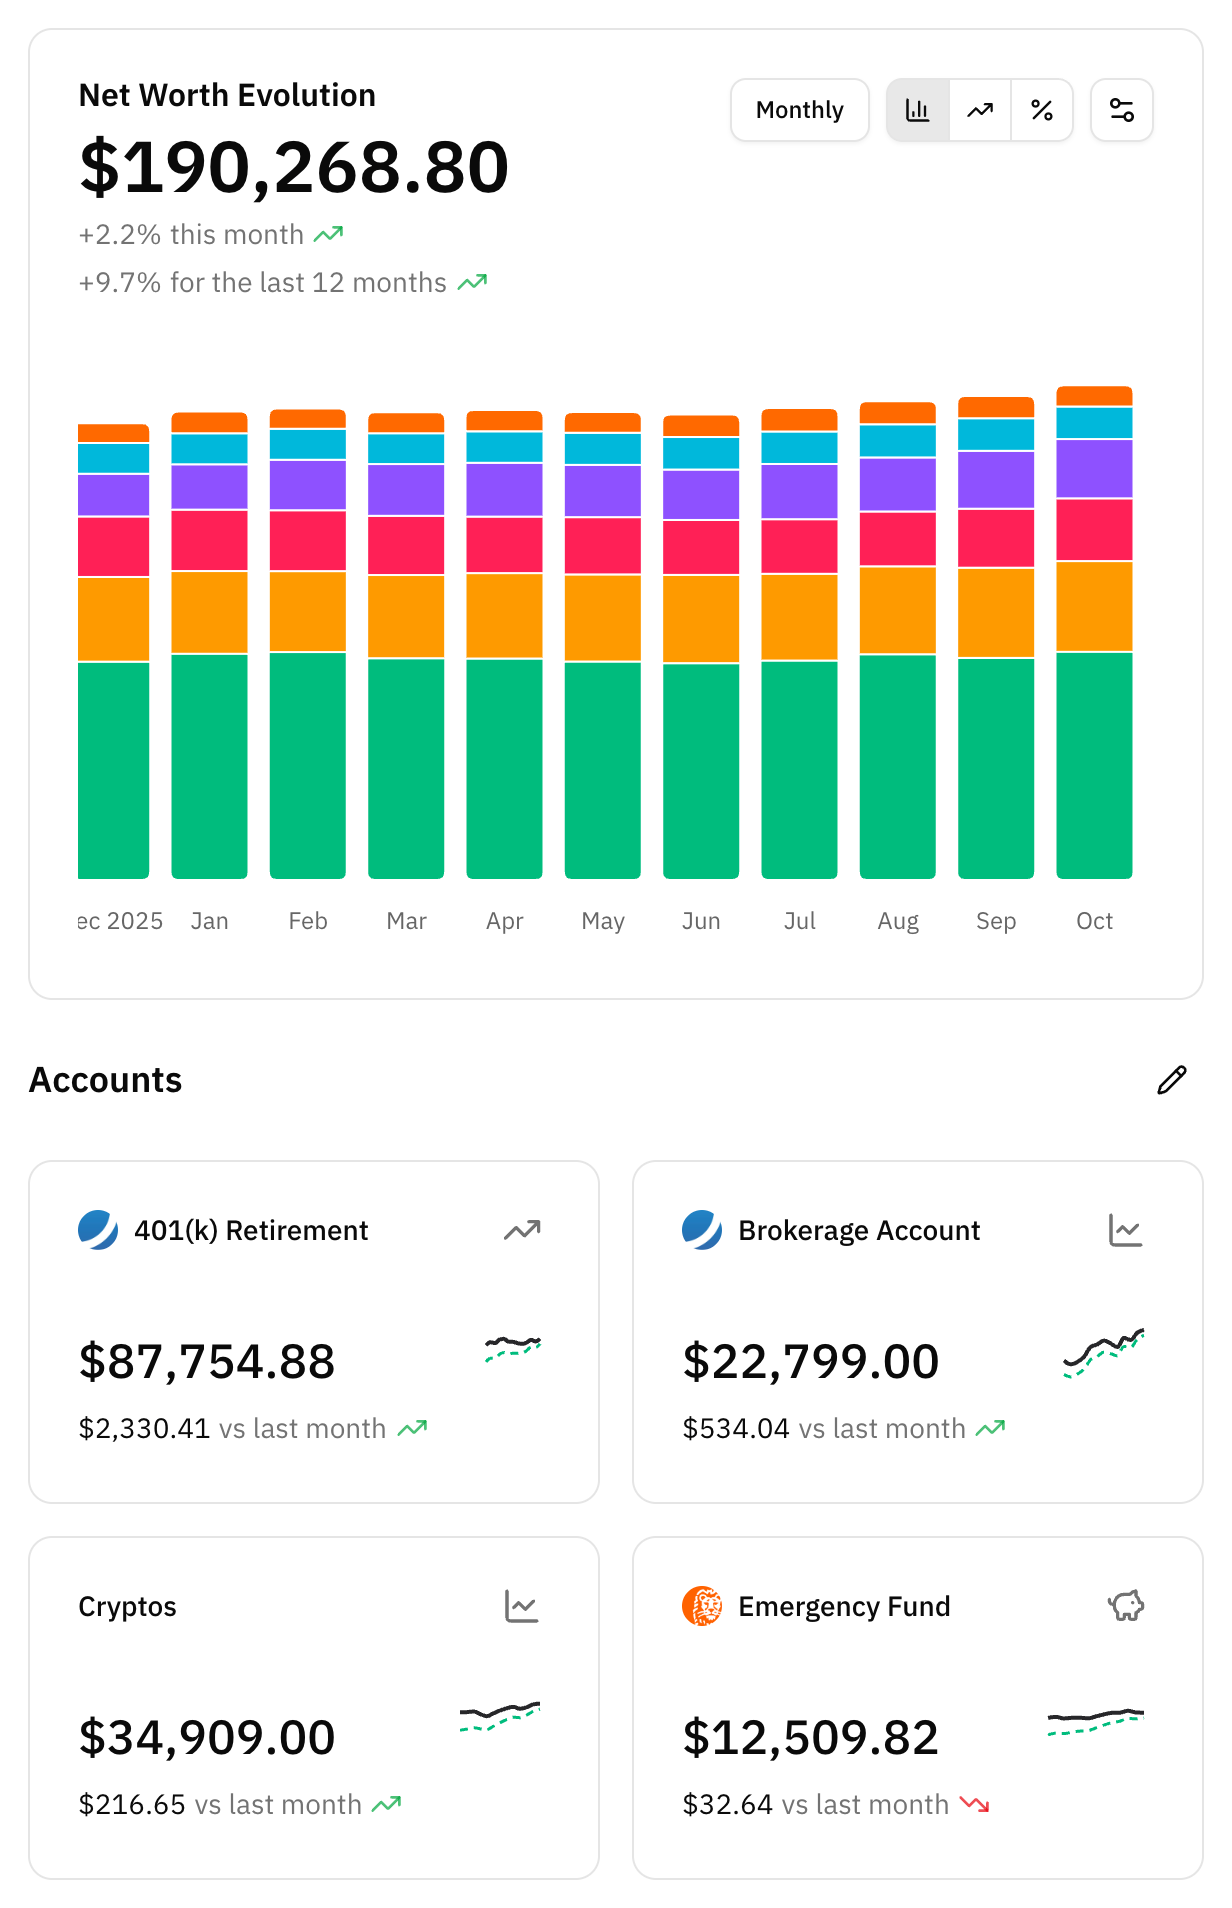This screenshot has width=1232, height=1908.
Task: Select the Jan bar's amber segment
Action: [x=209, y=612]
